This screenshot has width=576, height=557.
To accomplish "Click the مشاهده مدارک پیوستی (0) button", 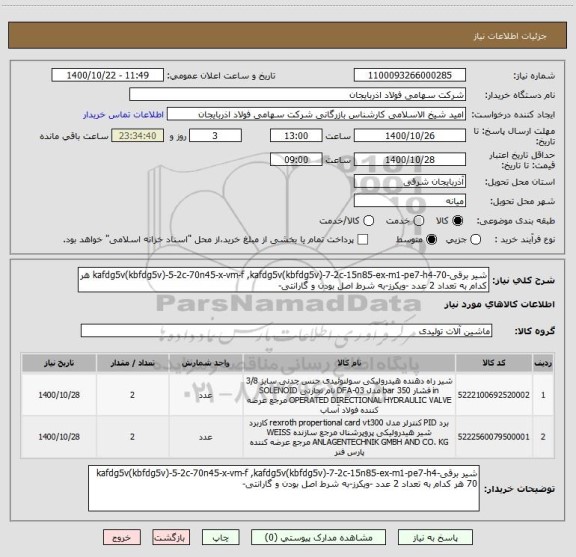I will 318,538.
